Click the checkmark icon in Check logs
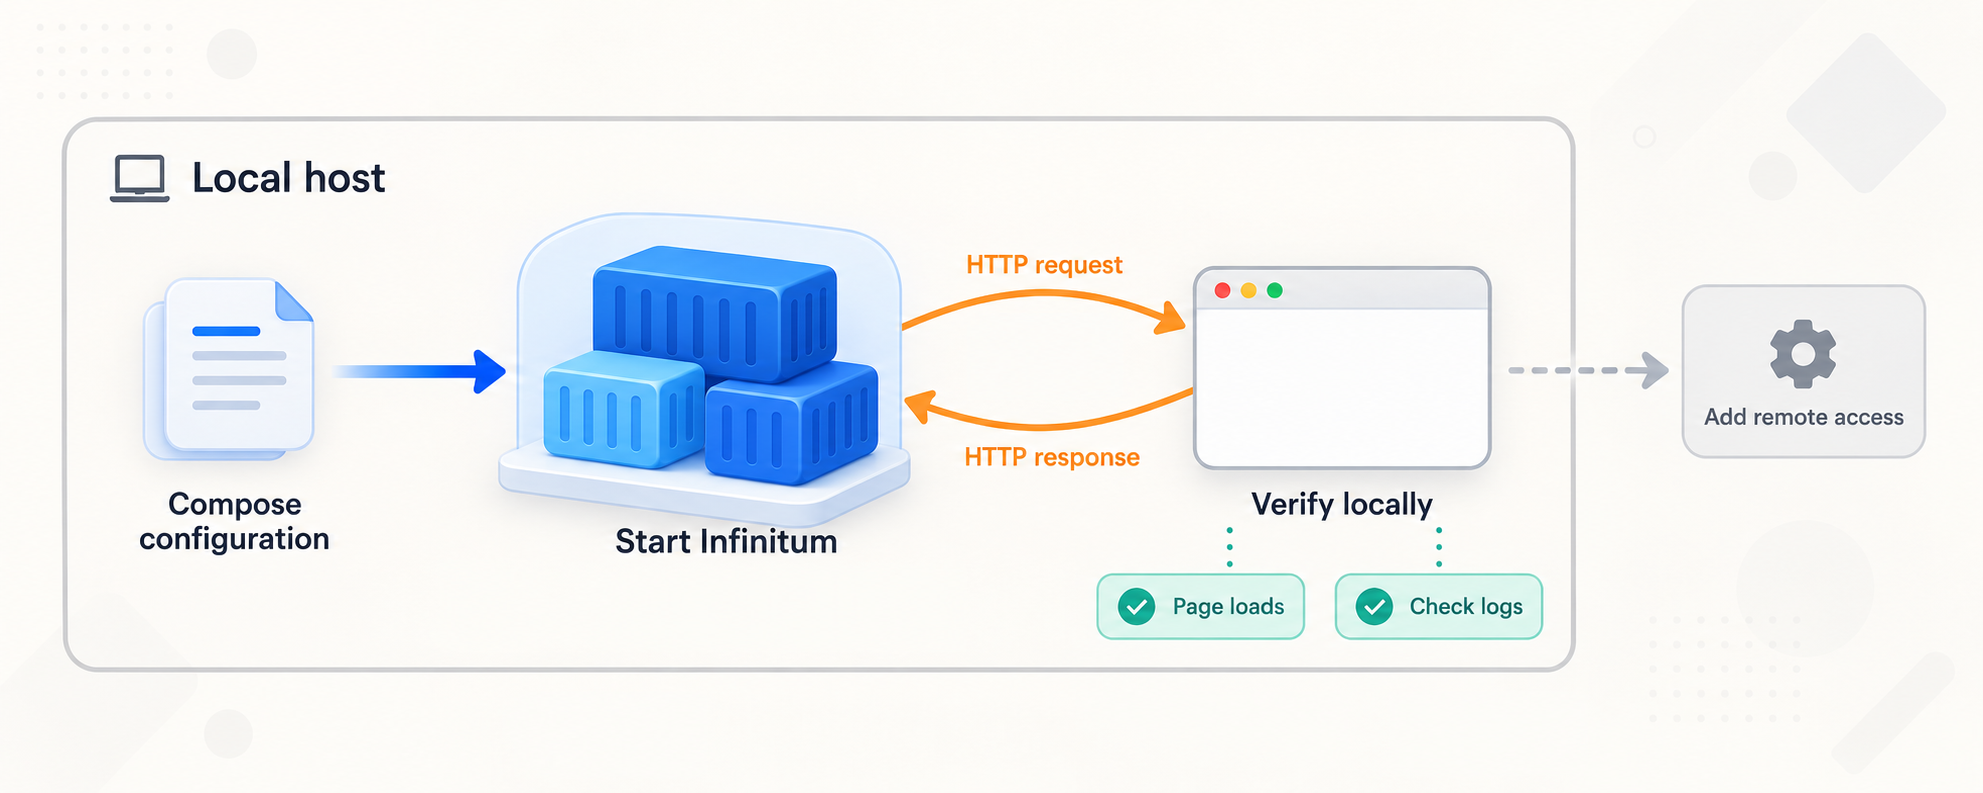Image resolution: width=1983 pixels, height=793 pixels. pyautogui.click(x=1374, y=606)
